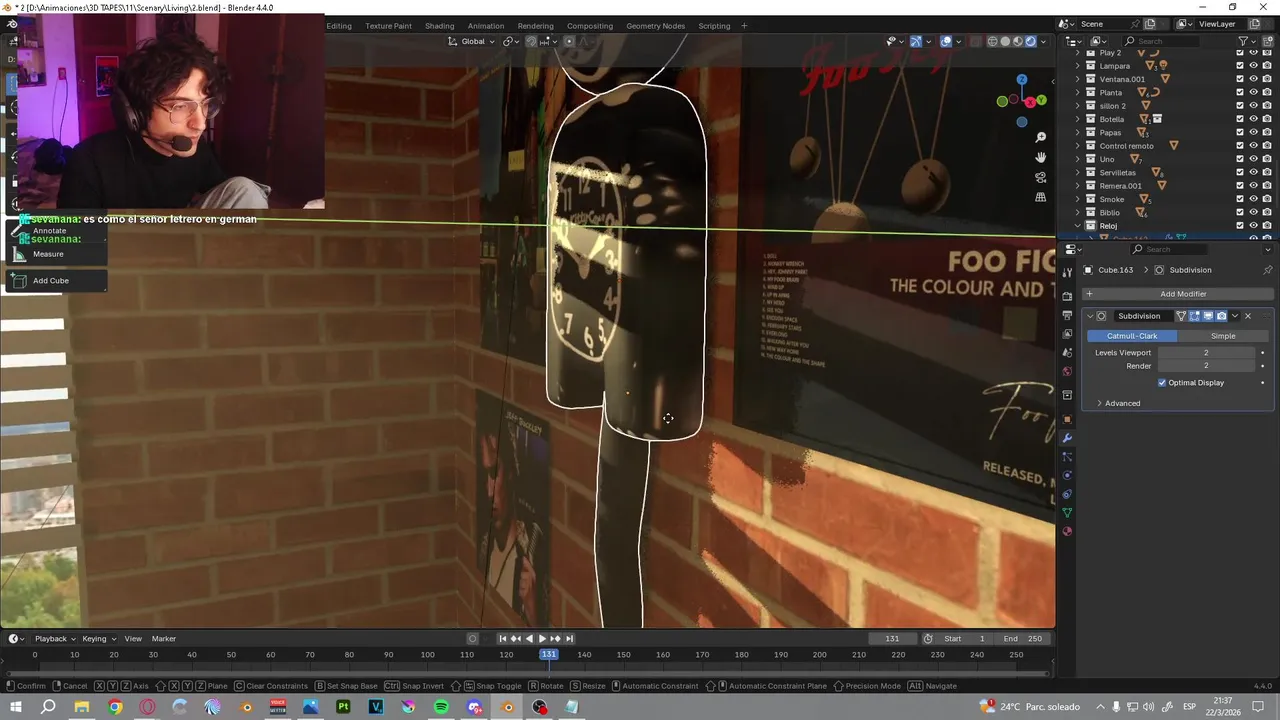
Task: Select Rendered viewport shading mode
Action: [x=1031, y=41]
